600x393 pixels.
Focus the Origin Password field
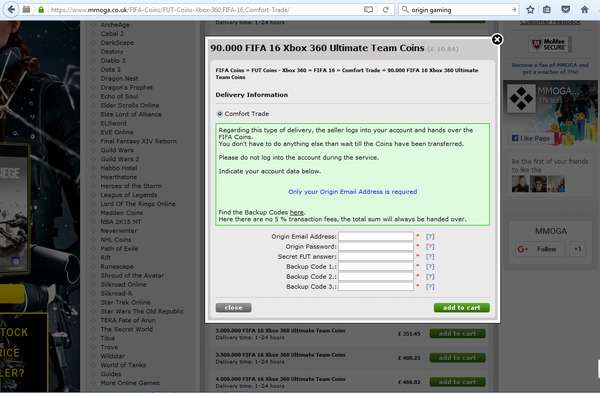tap(376, 246)
